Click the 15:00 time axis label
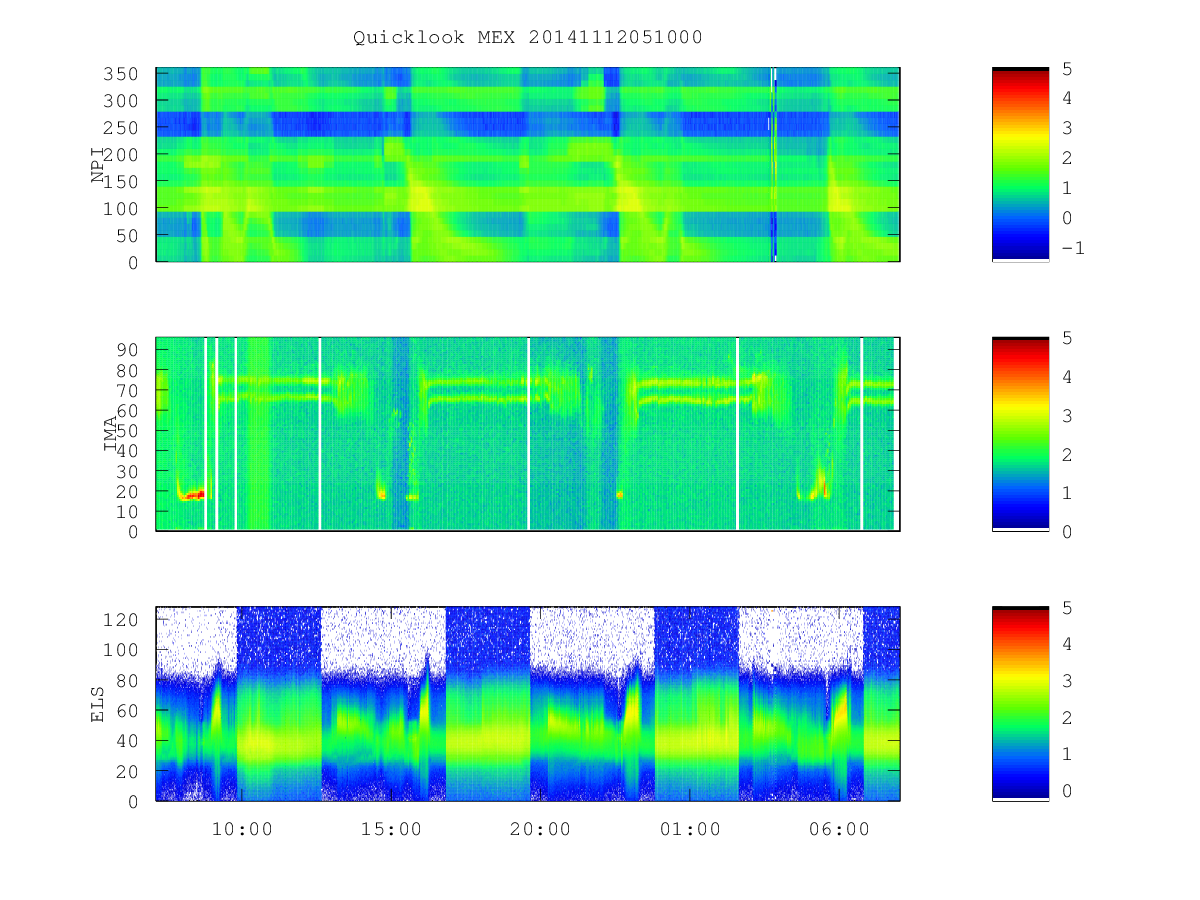The image size is (1200, 900). pos(393,829)
